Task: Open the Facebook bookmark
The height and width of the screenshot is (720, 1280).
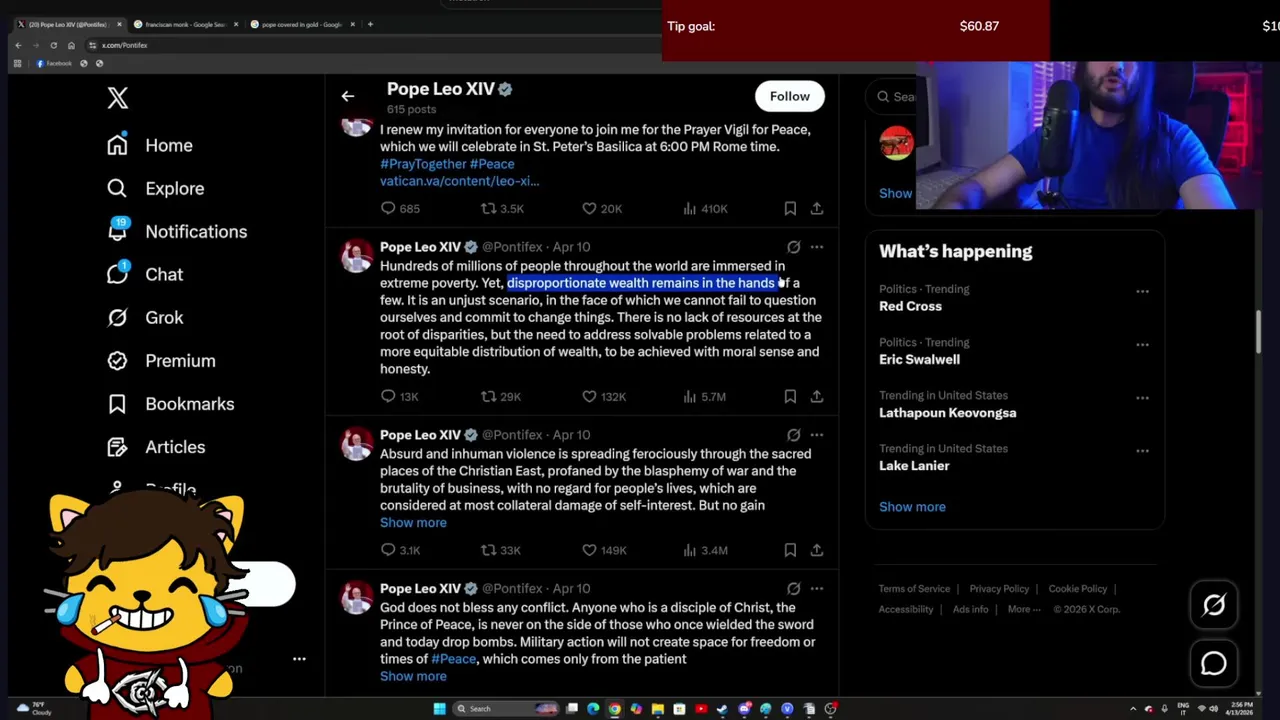Action: (x=54, y=63)
